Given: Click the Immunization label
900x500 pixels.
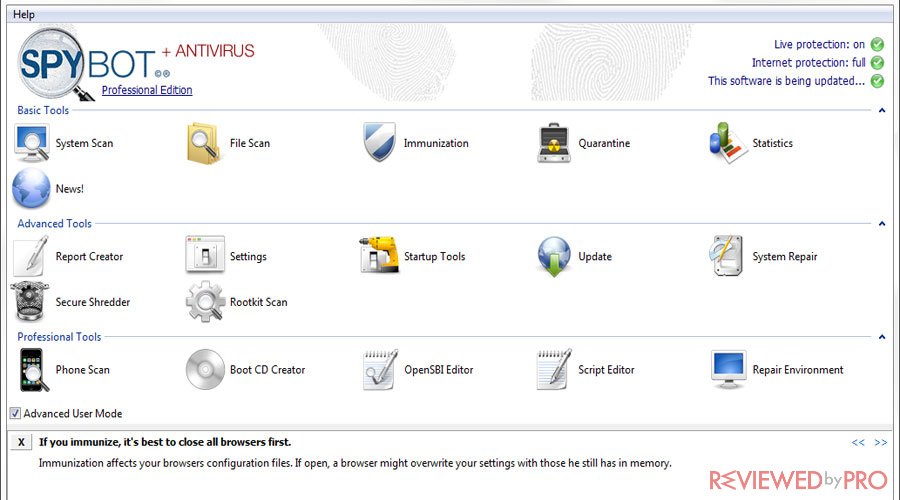Looking at the screenshot, I should click(x=436, y=143).
